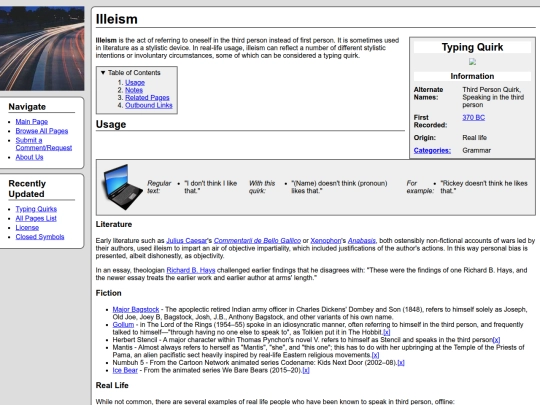Open the Major Bagstock link
The height and width of the screenshot is (405, 540).
coord(136,310)
